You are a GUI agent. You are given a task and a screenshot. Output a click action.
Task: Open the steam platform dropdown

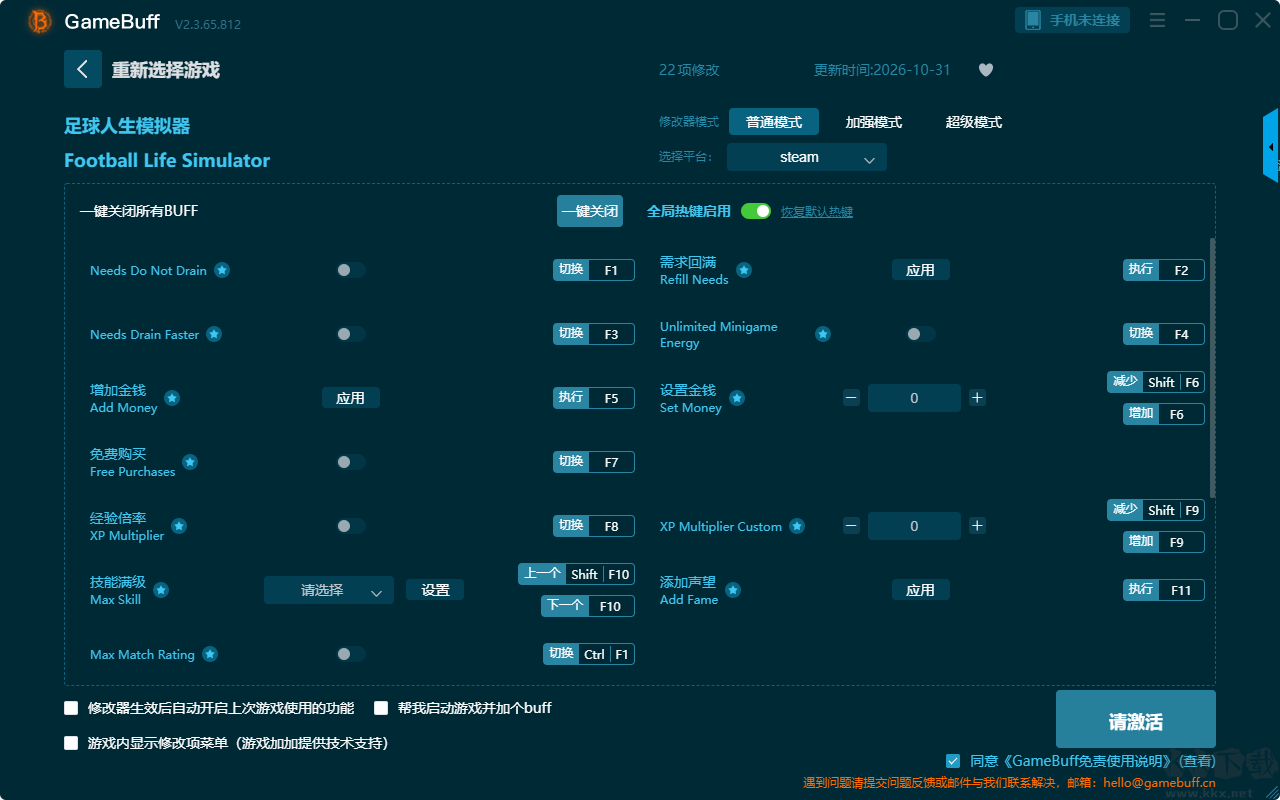[807, 157]
